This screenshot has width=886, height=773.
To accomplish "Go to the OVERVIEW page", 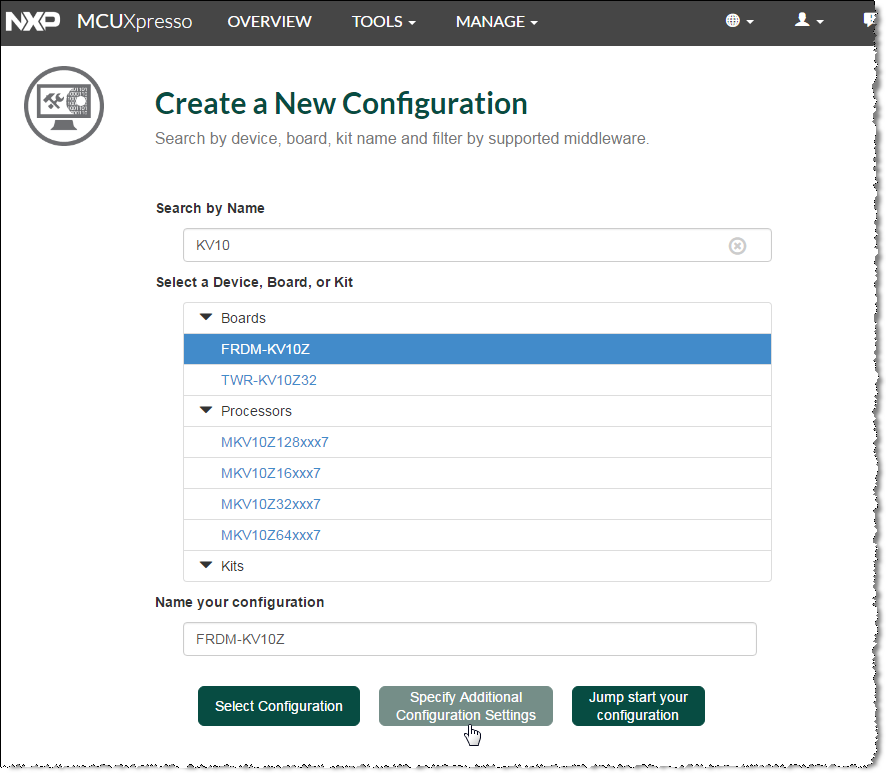I will (269, 21).
